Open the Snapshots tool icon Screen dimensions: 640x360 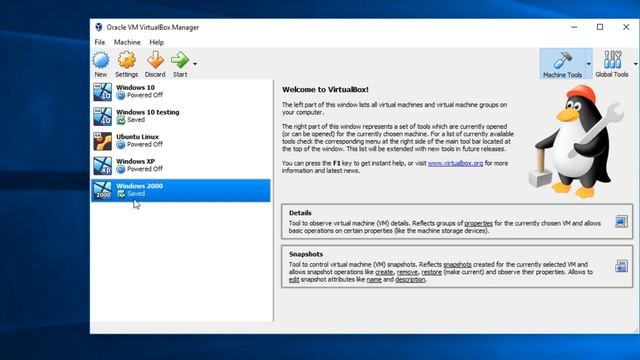[621, 266]
